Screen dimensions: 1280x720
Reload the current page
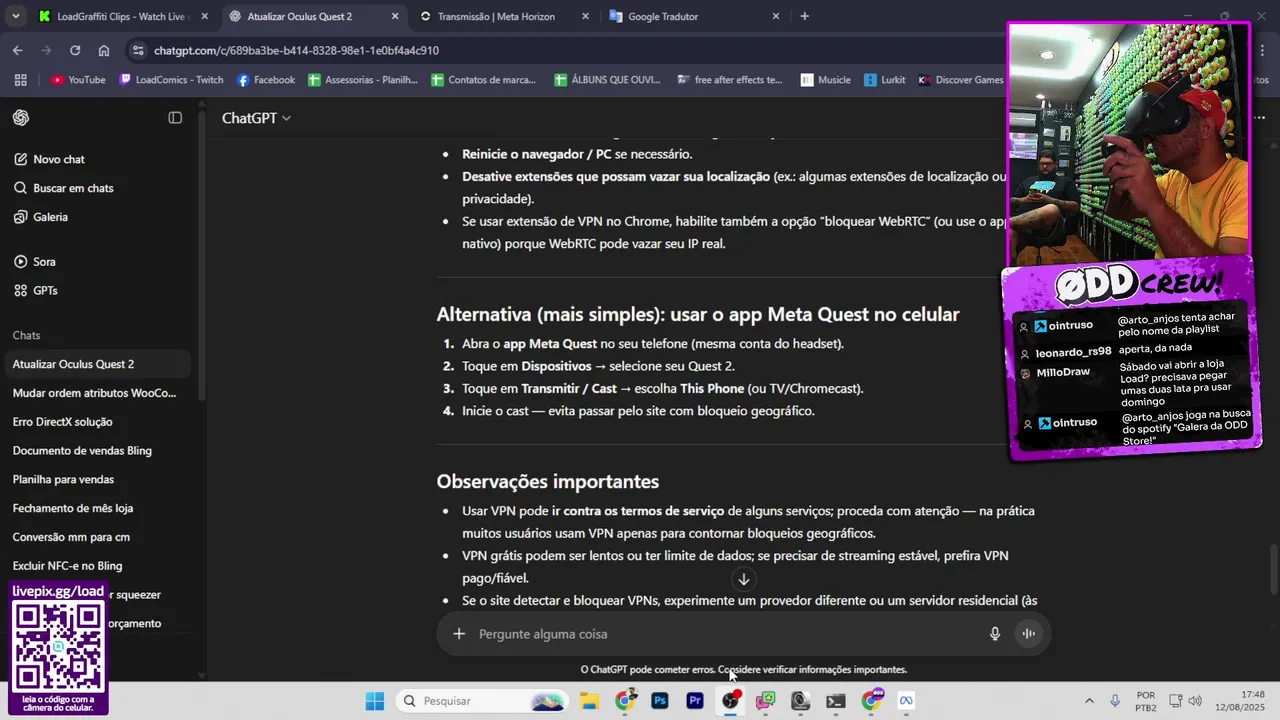point(75,50)
